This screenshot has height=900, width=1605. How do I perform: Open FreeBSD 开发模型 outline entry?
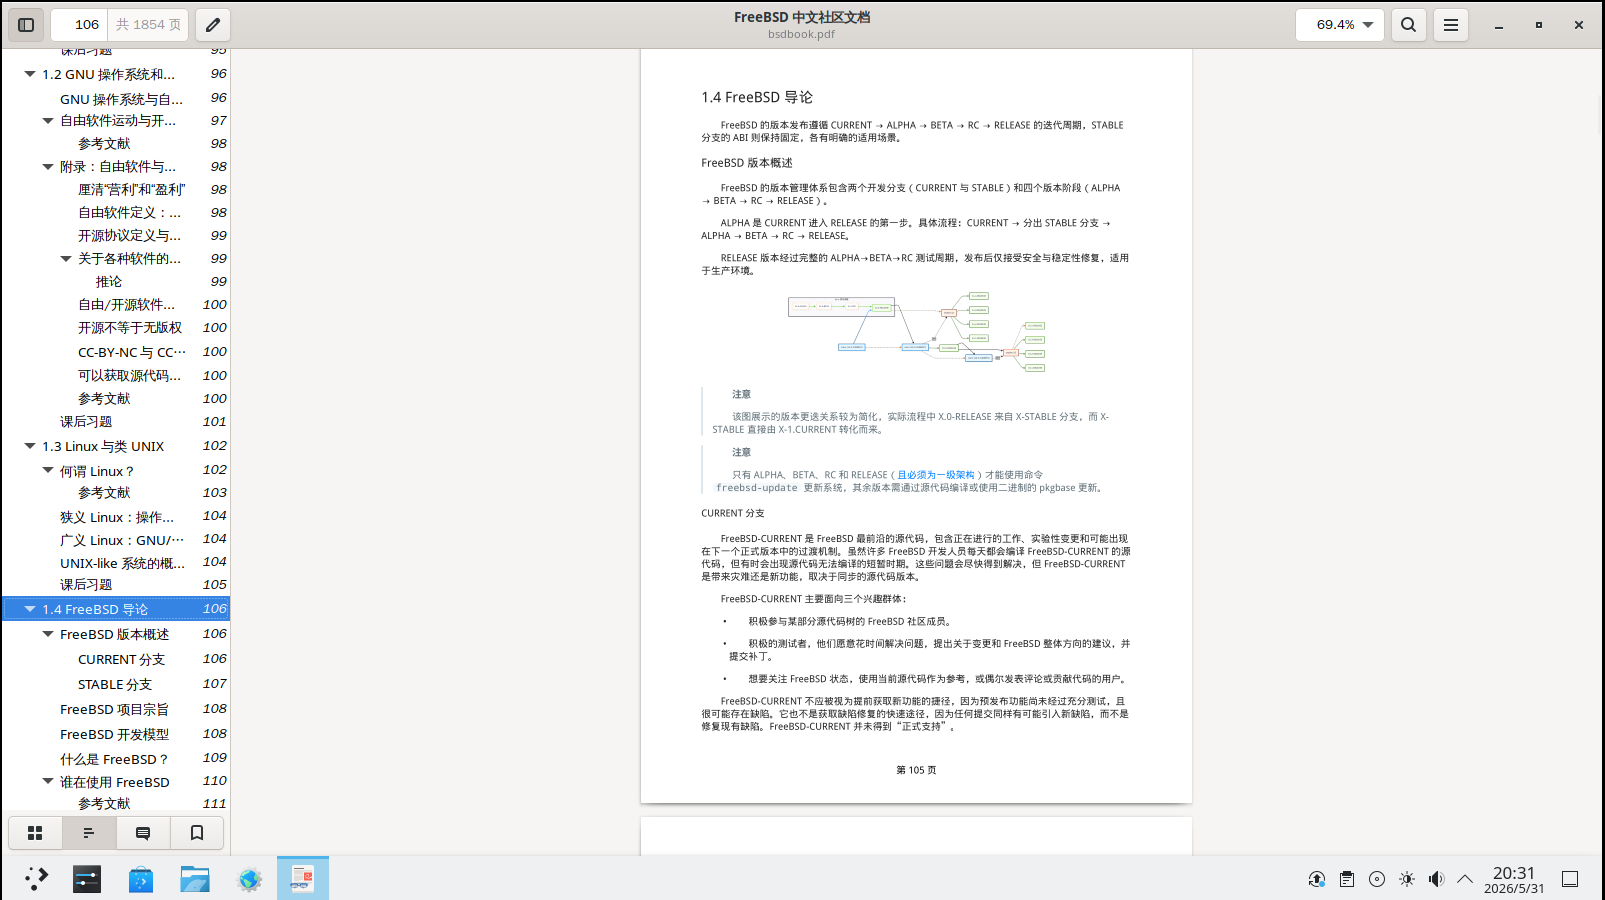pos(114,734)
